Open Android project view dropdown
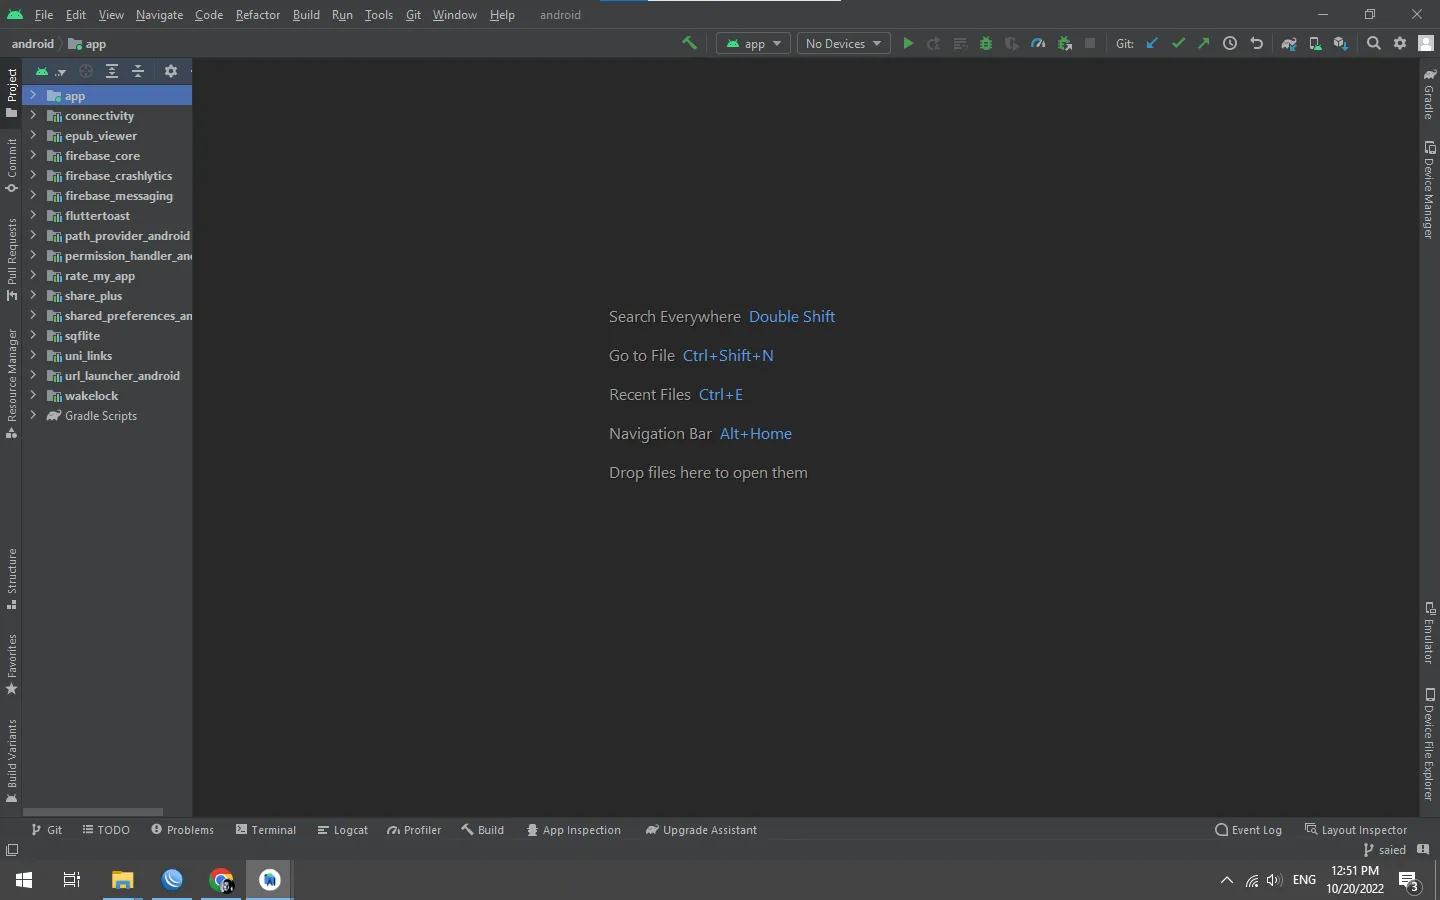This screenshot has width=1440, height=900. pos(50,71)
